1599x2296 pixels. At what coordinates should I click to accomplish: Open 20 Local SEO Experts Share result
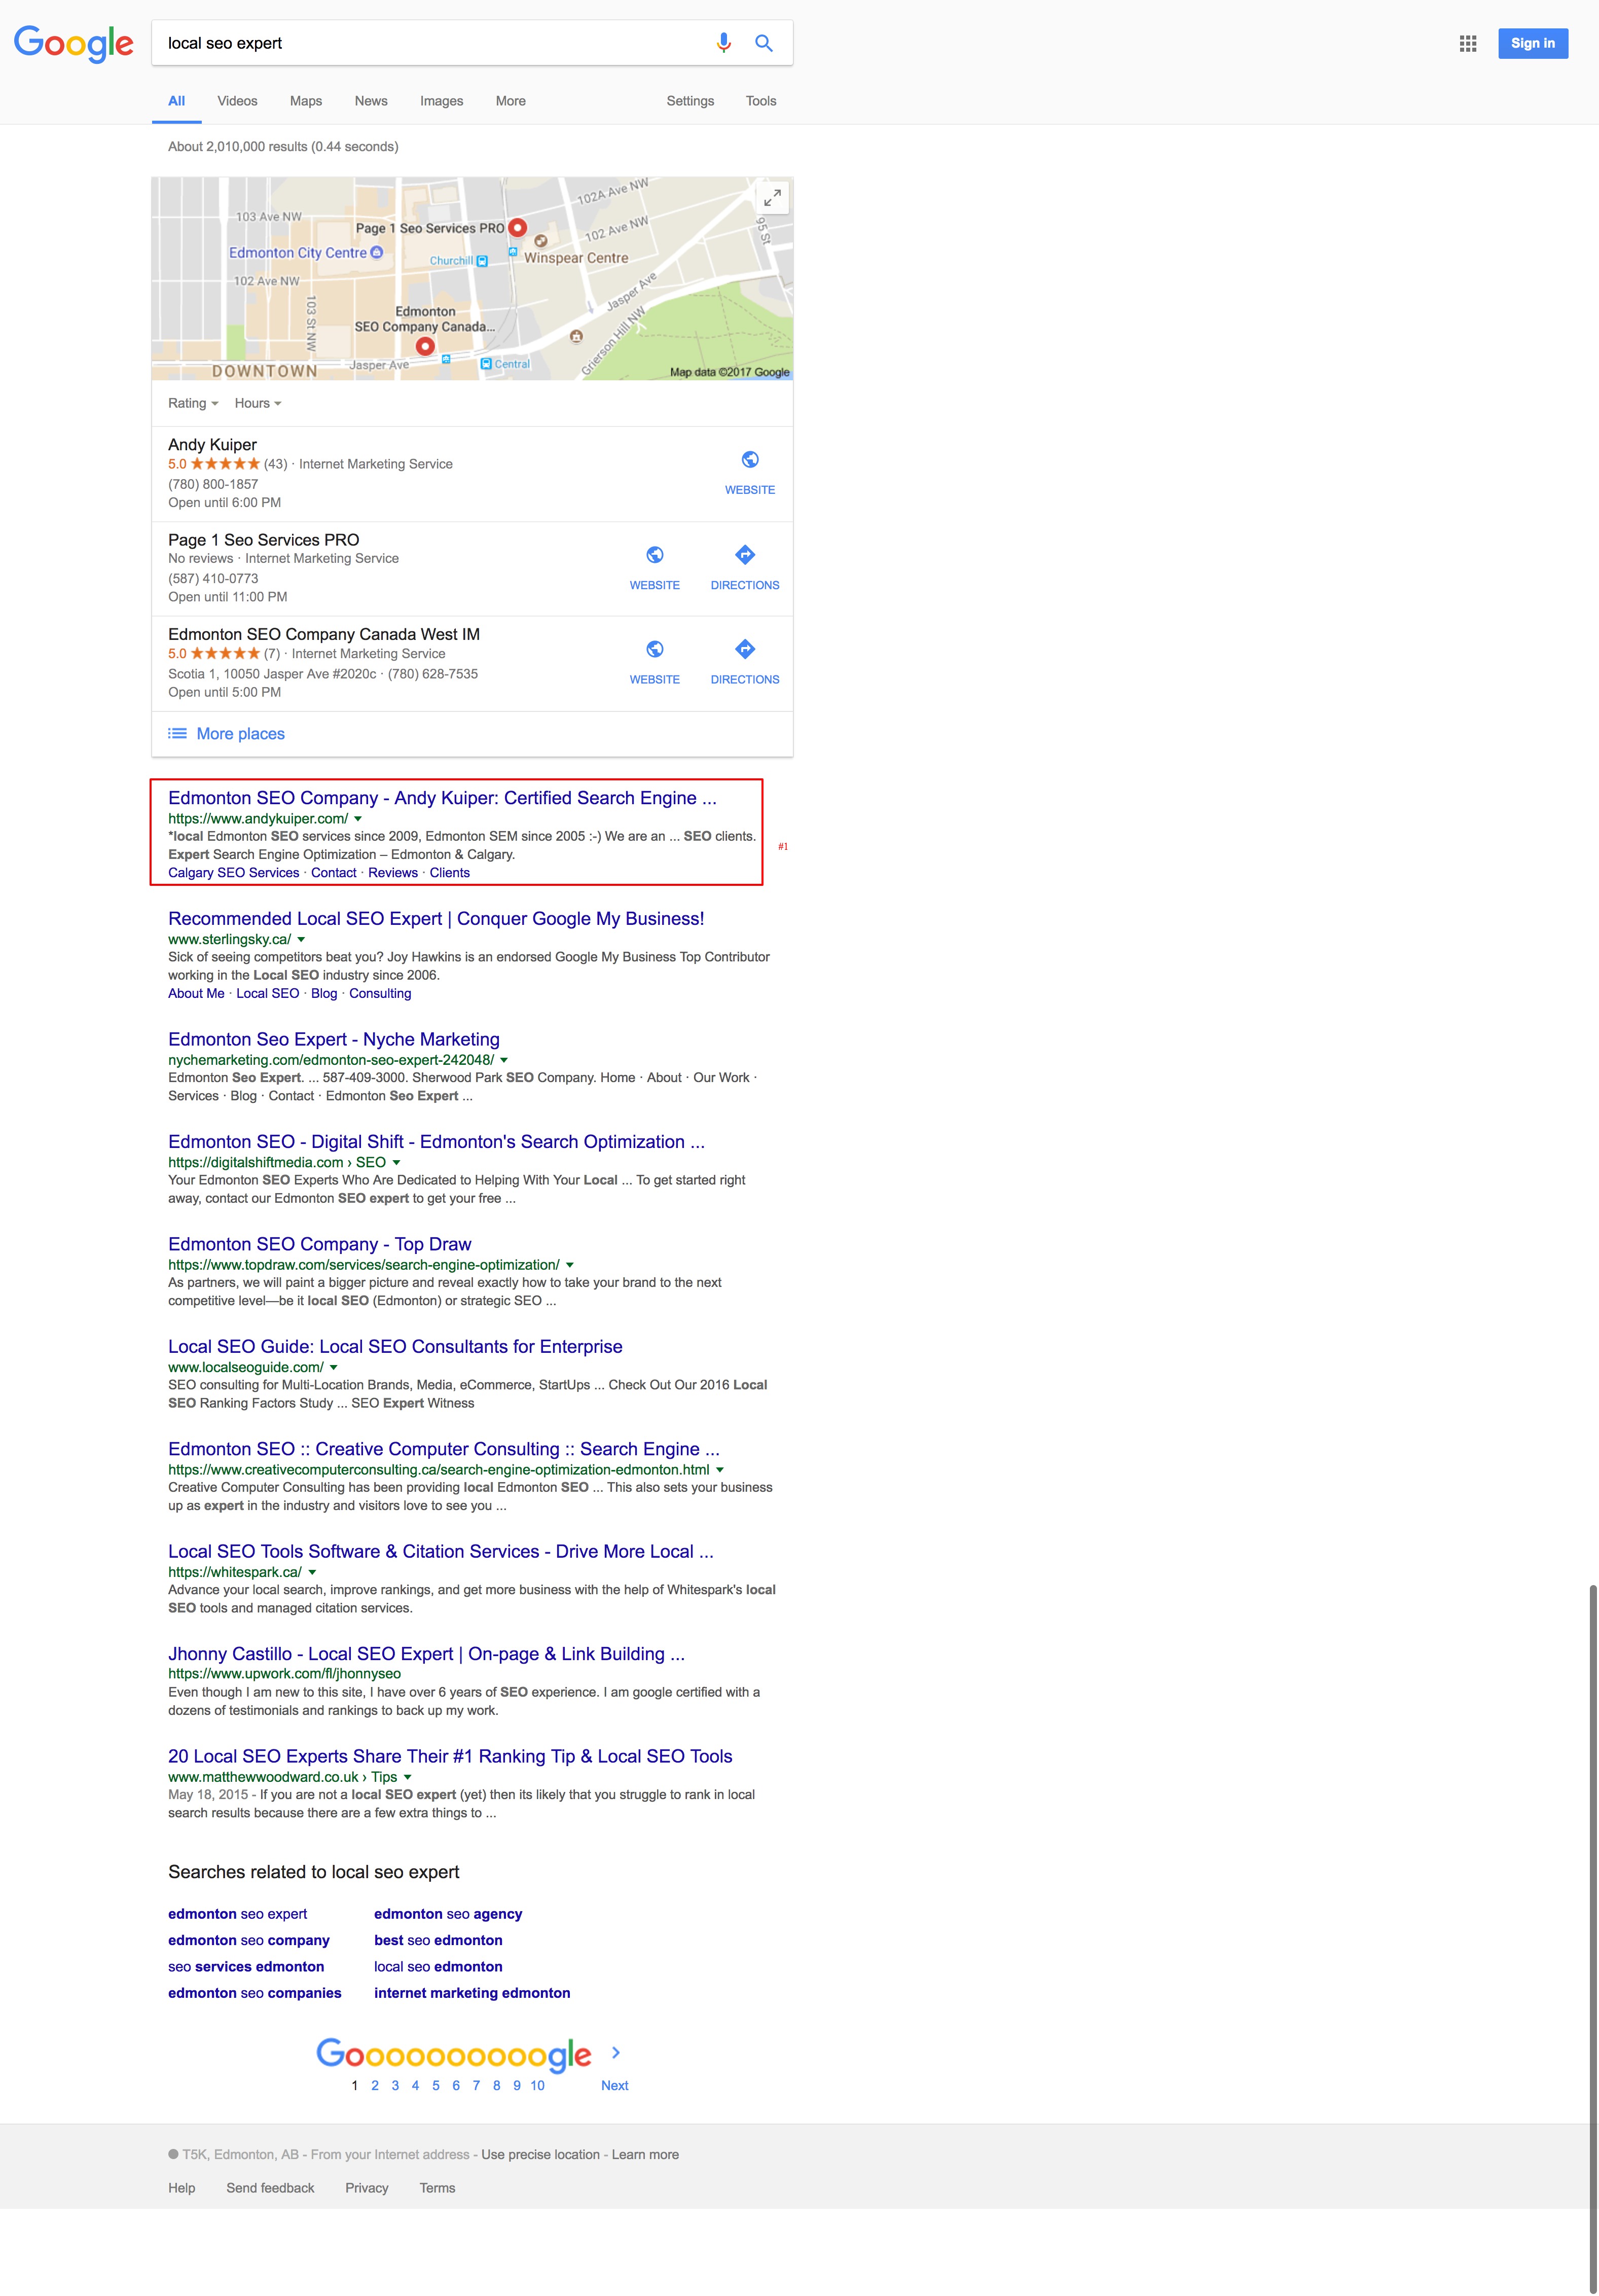[x=450, y=1757]
